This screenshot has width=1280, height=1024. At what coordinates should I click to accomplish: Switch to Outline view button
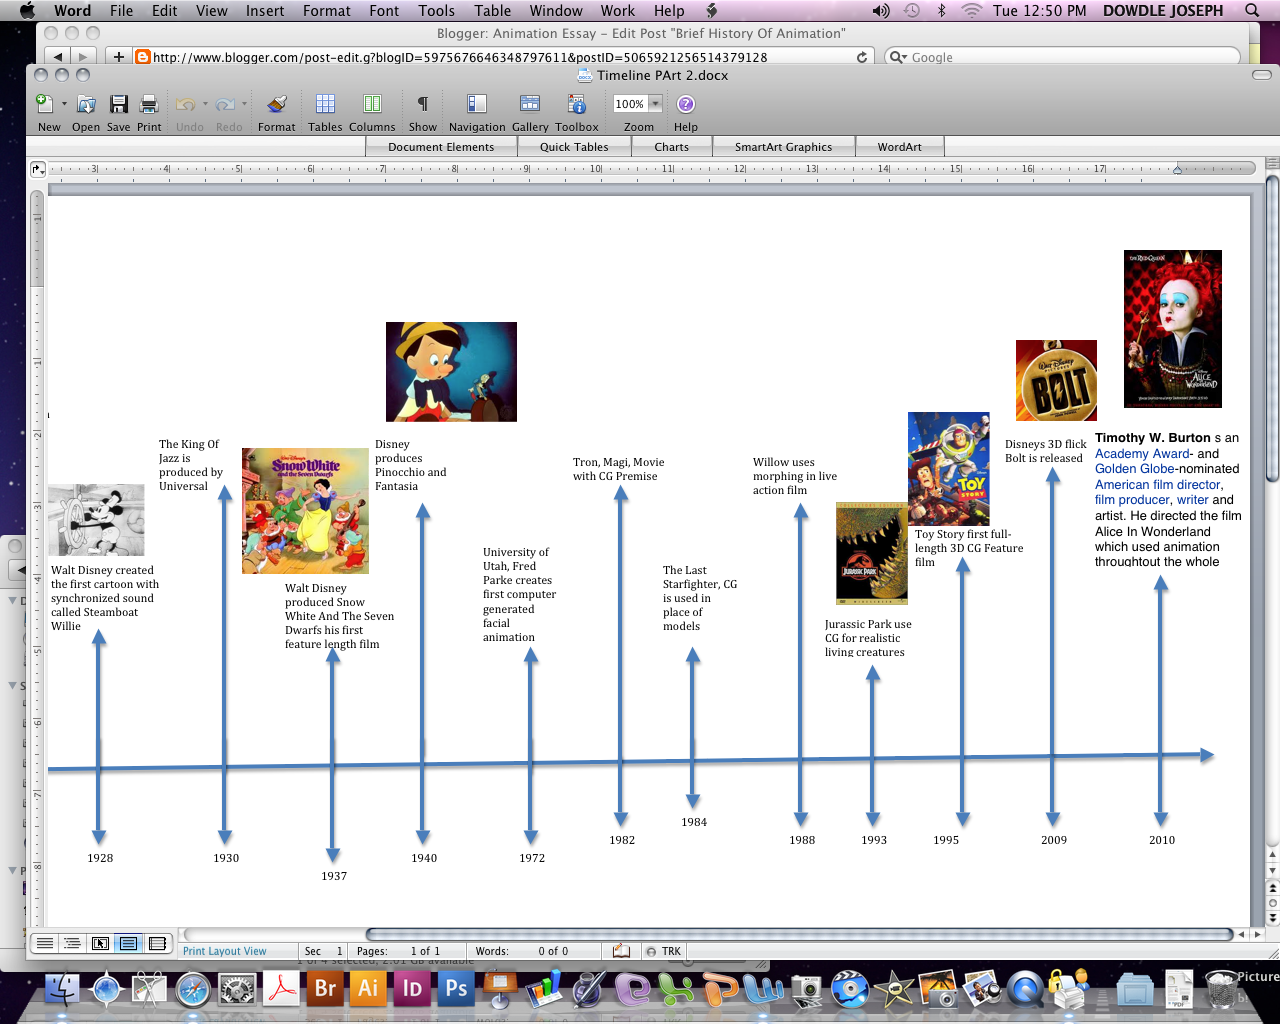(x=72, y=943)
